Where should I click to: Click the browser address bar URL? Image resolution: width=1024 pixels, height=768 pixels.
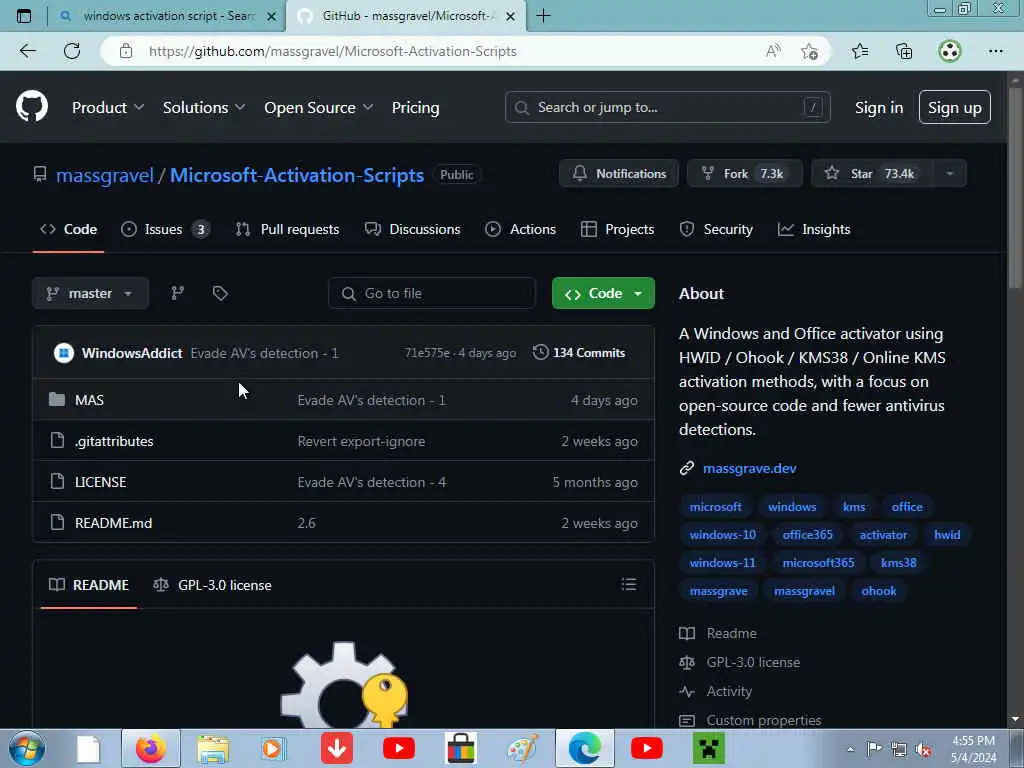(x=332, y=51)
